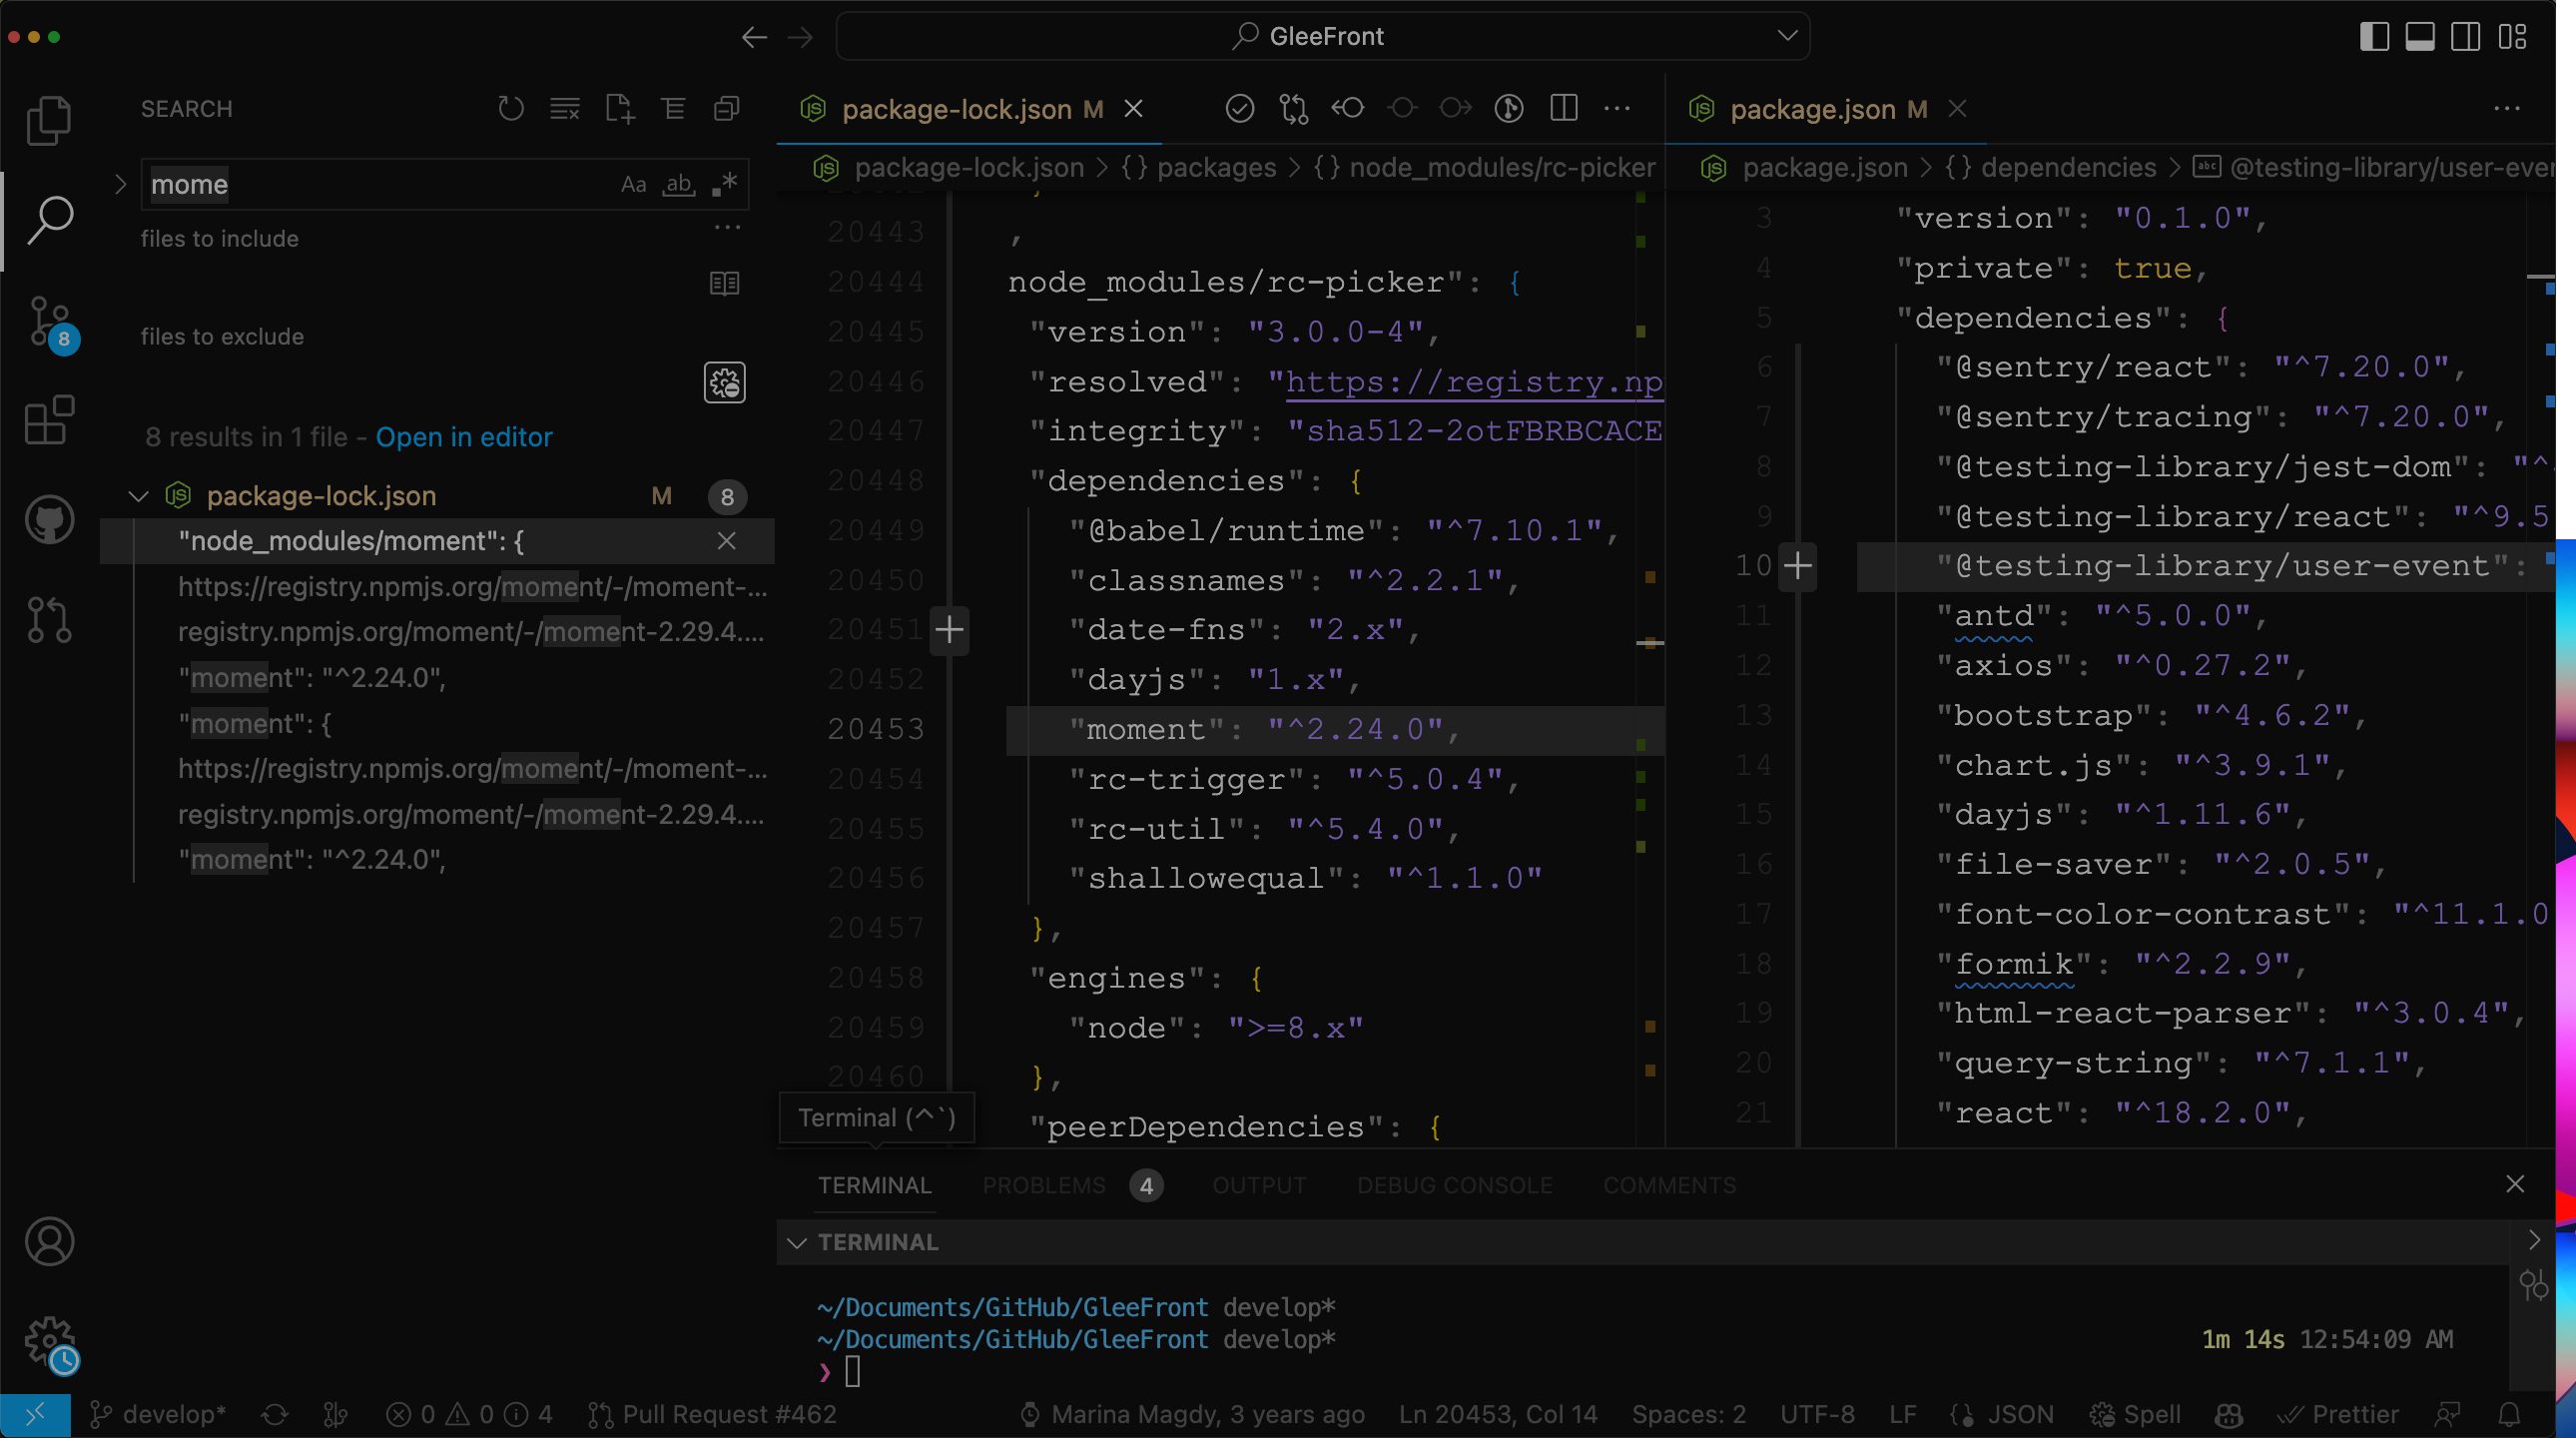Clear all search results
Viewport: 2576px width, 1438px height.
(565, 108)
